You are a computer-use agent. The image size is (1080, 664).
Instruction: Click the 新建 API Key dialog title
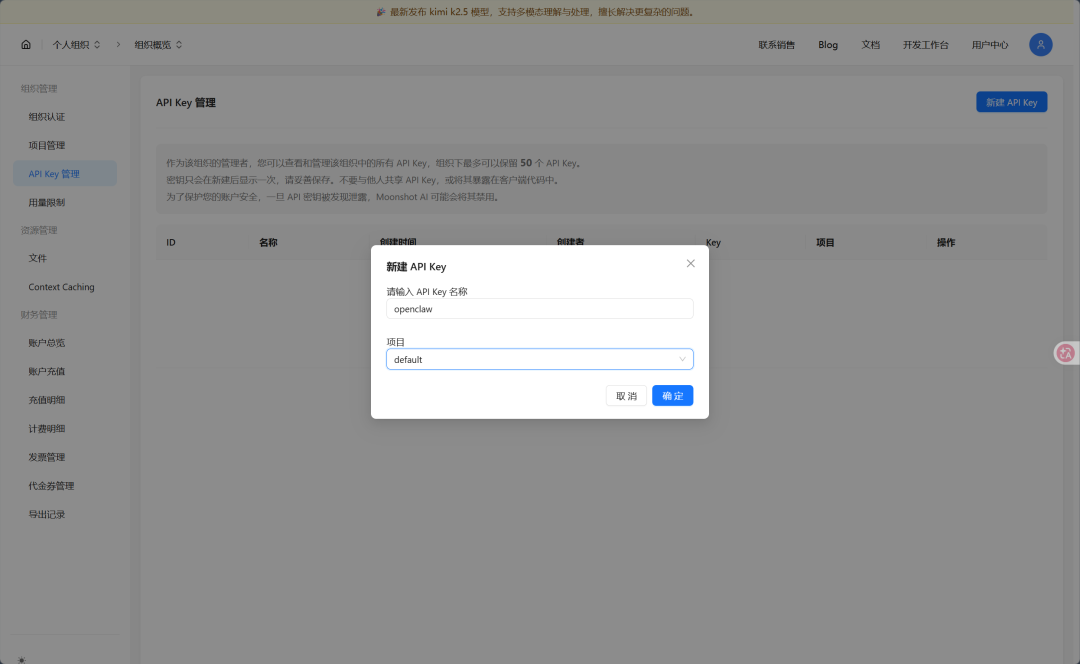click(x=416, y=267)
